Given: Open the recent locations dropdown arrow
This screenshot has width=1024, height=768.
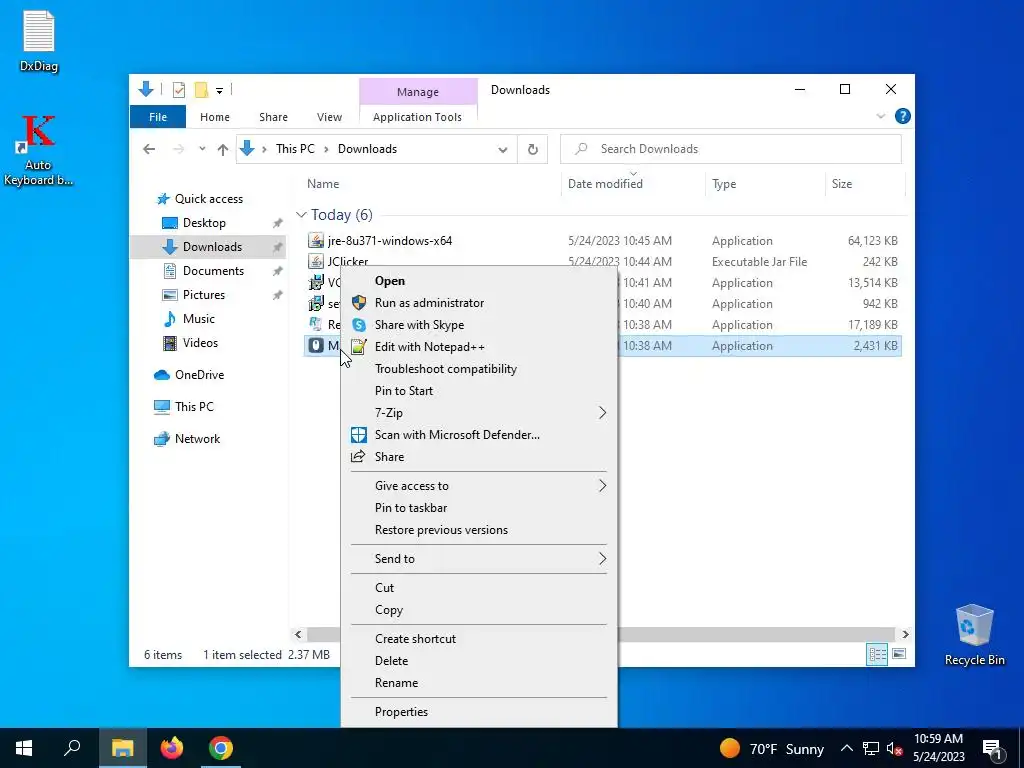Looking at the screenshot, I should (x=202, y=149).
